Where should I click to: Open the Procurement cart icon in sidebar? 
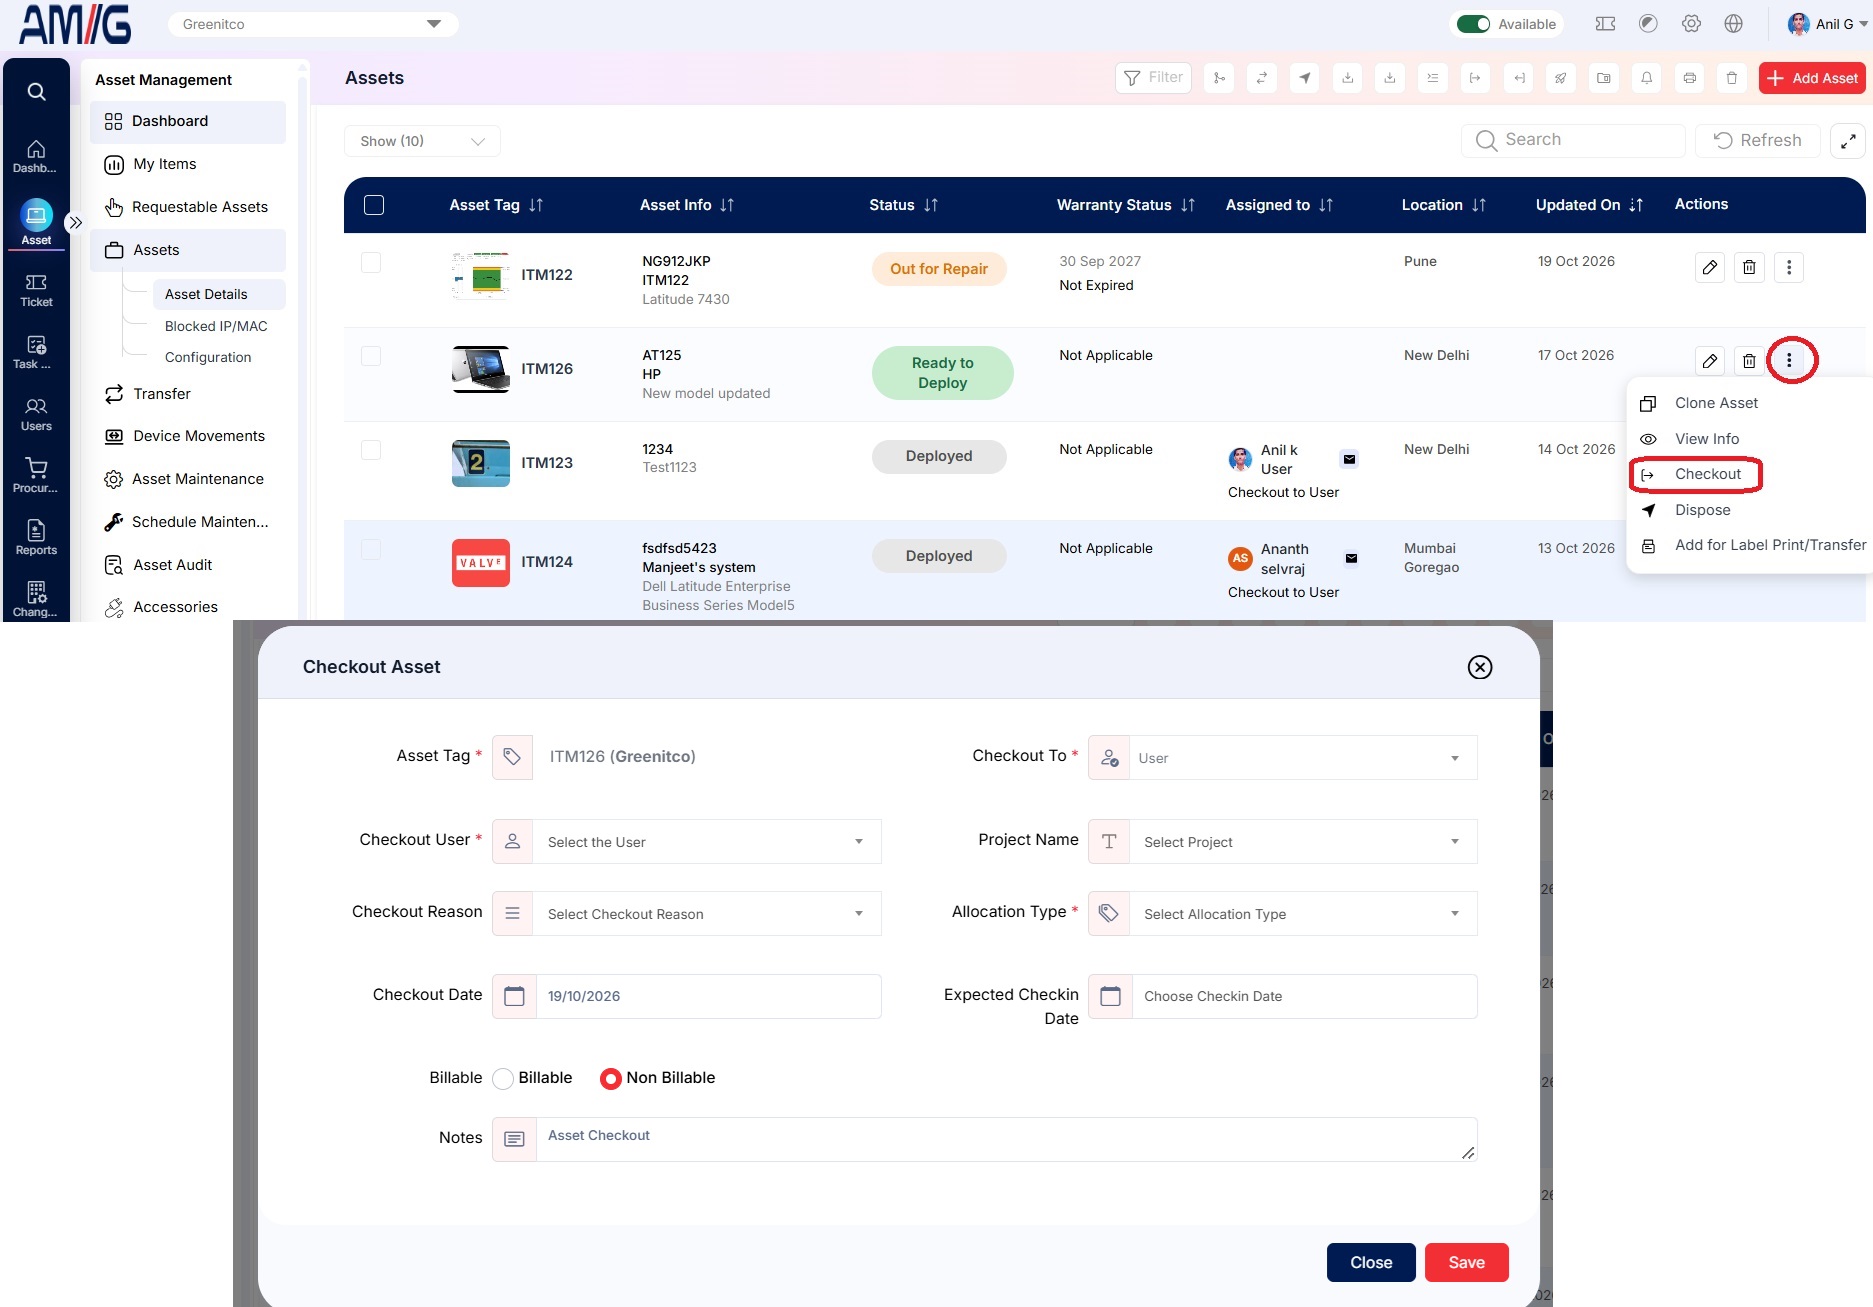coord(36,468)
